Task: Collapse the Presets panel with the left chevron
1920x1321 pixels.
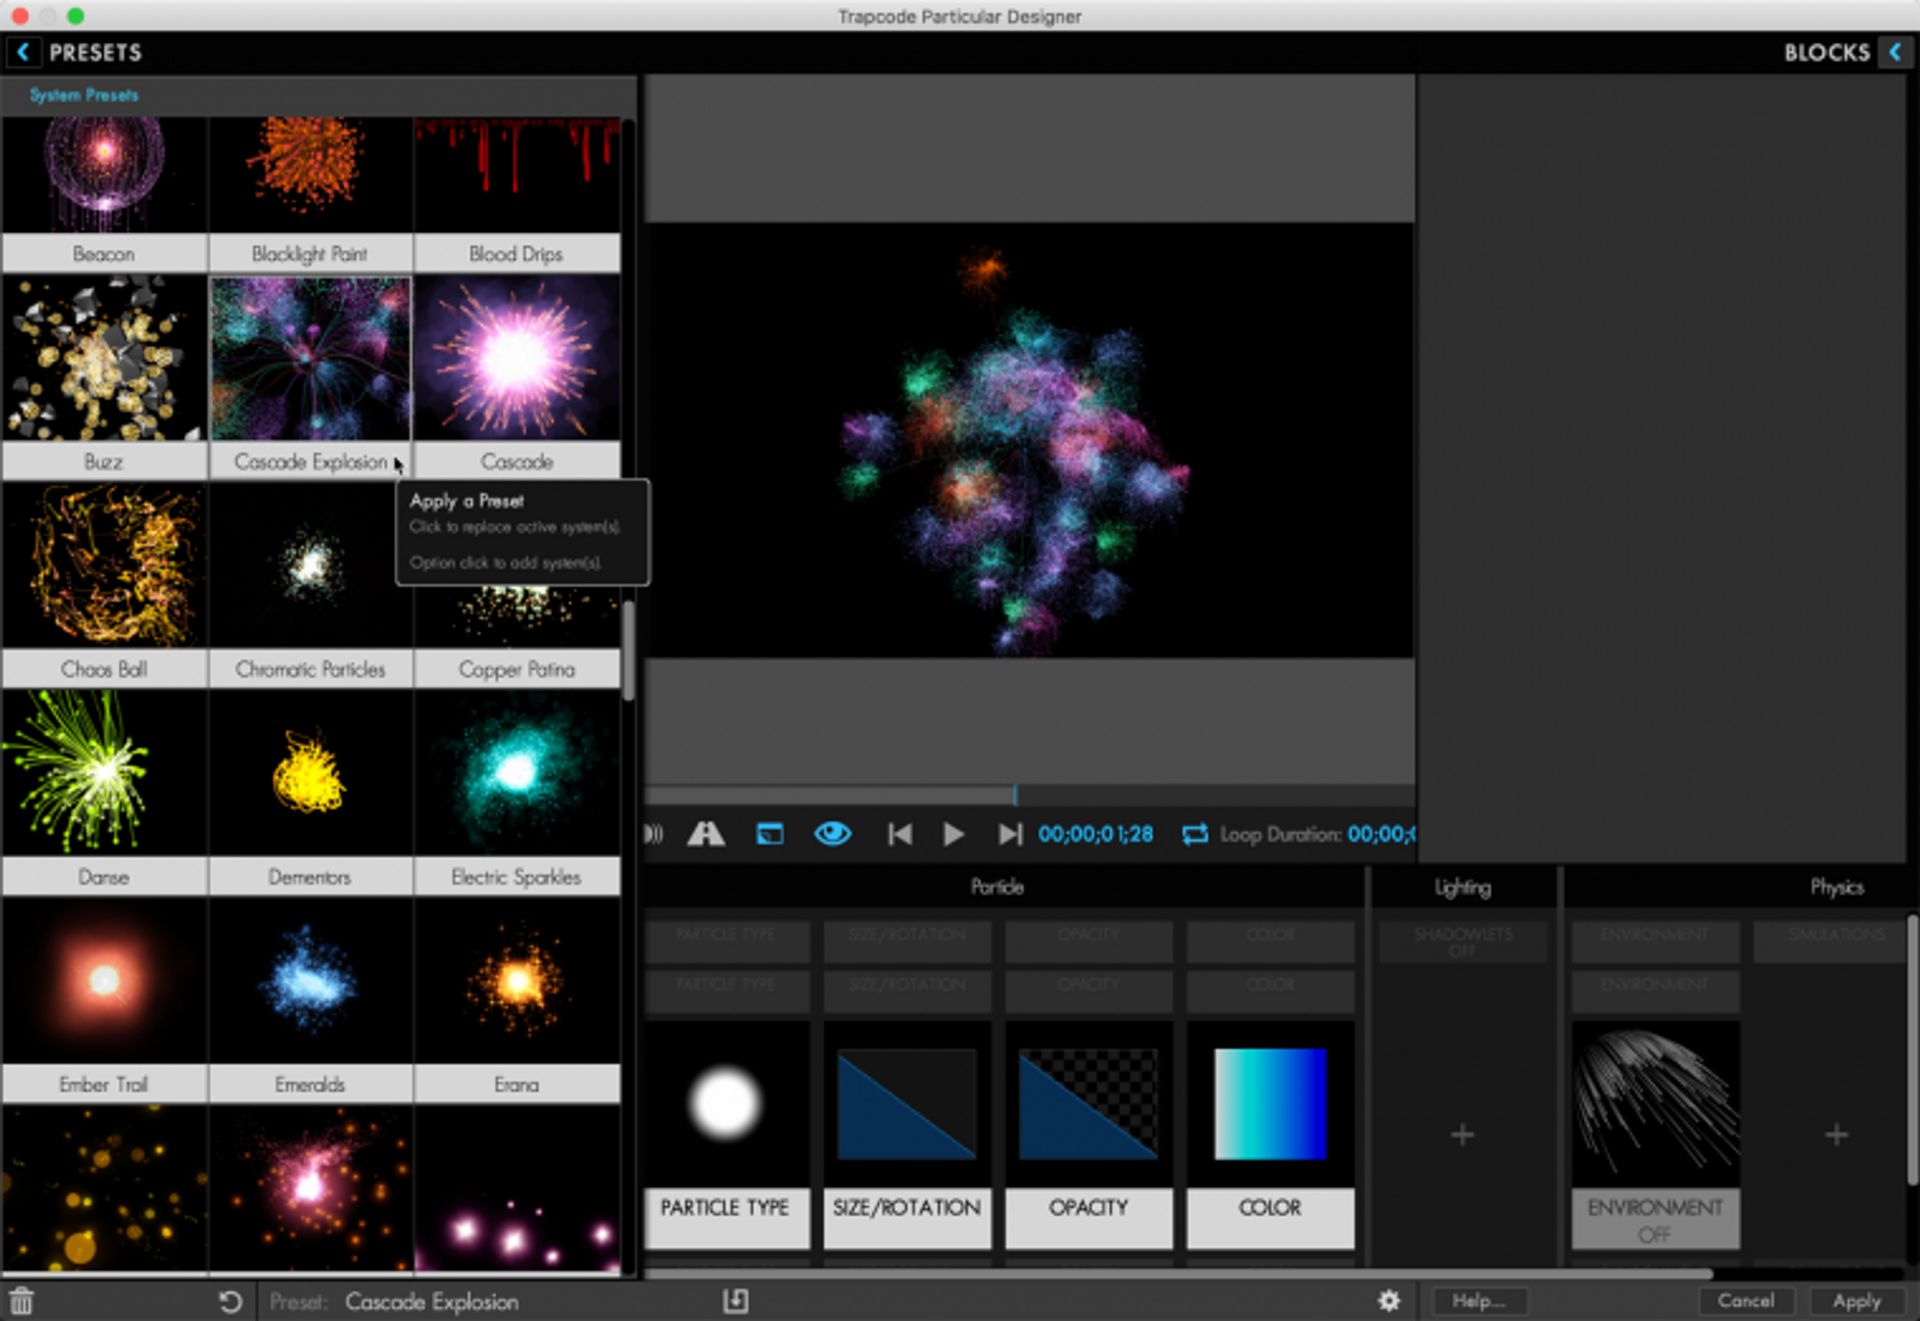Action: click(24, 52)
